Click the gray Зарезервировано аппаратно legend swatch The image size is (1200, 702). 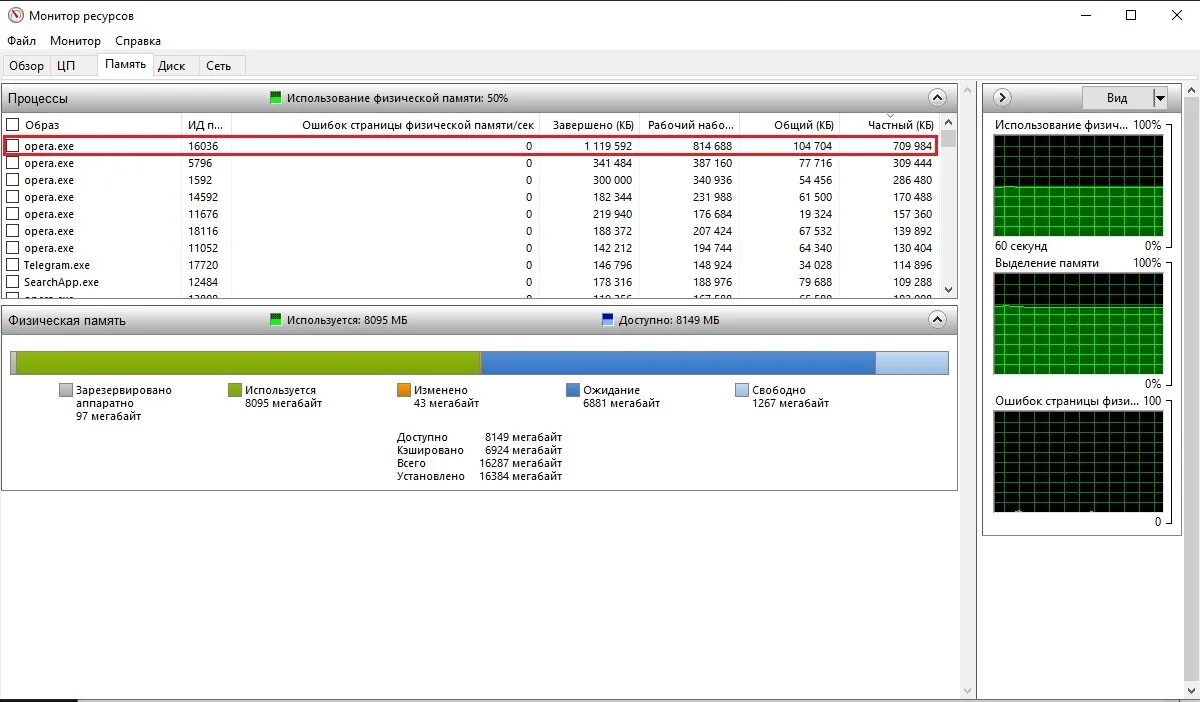tap(66, 390)
